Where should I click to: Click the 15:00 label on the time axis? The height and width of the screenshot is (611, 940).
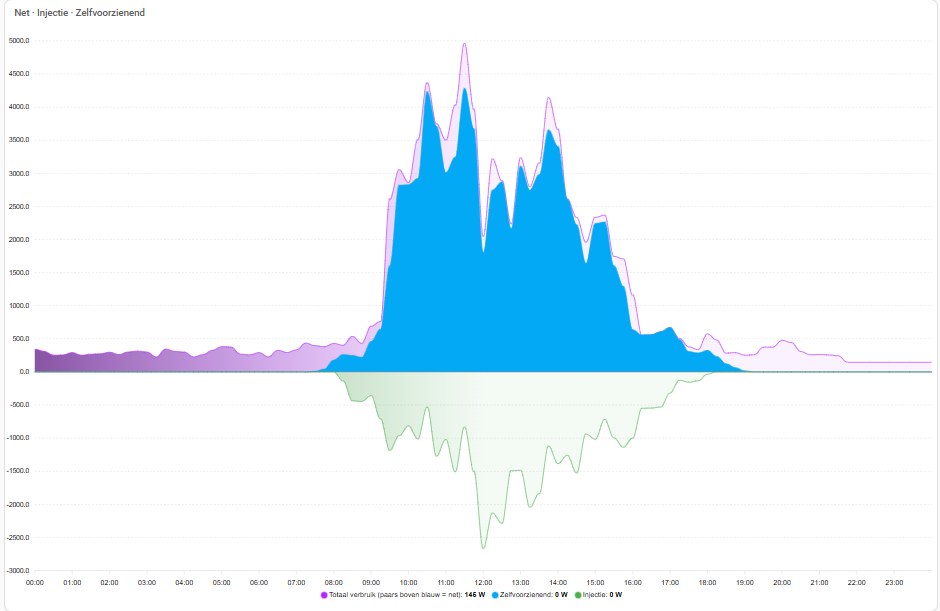click(595, 583)
